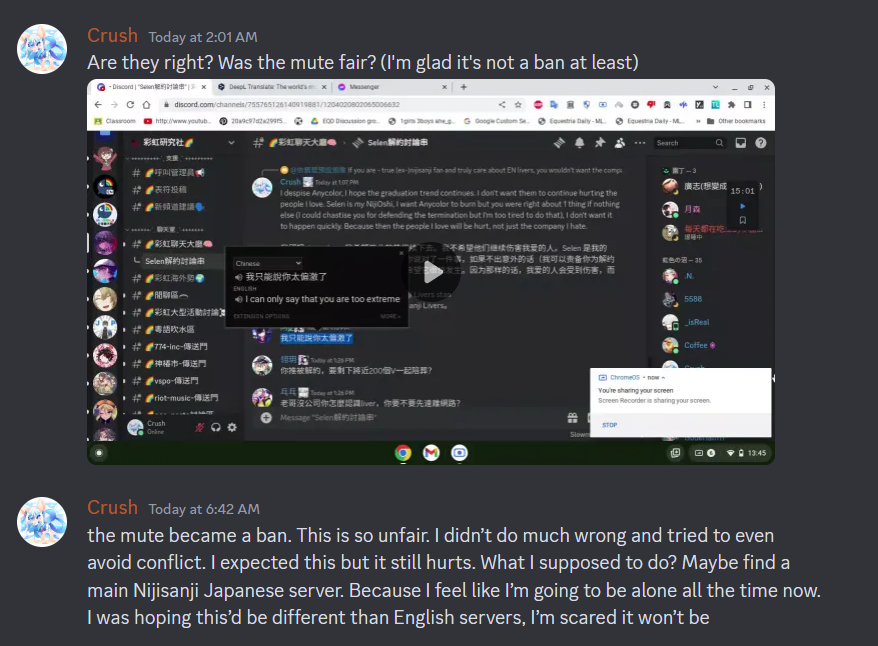The height and width of the screenshot is (646, 878).
Task: Open the Chinese language dropdown
Action: click(x=268, y=263)
